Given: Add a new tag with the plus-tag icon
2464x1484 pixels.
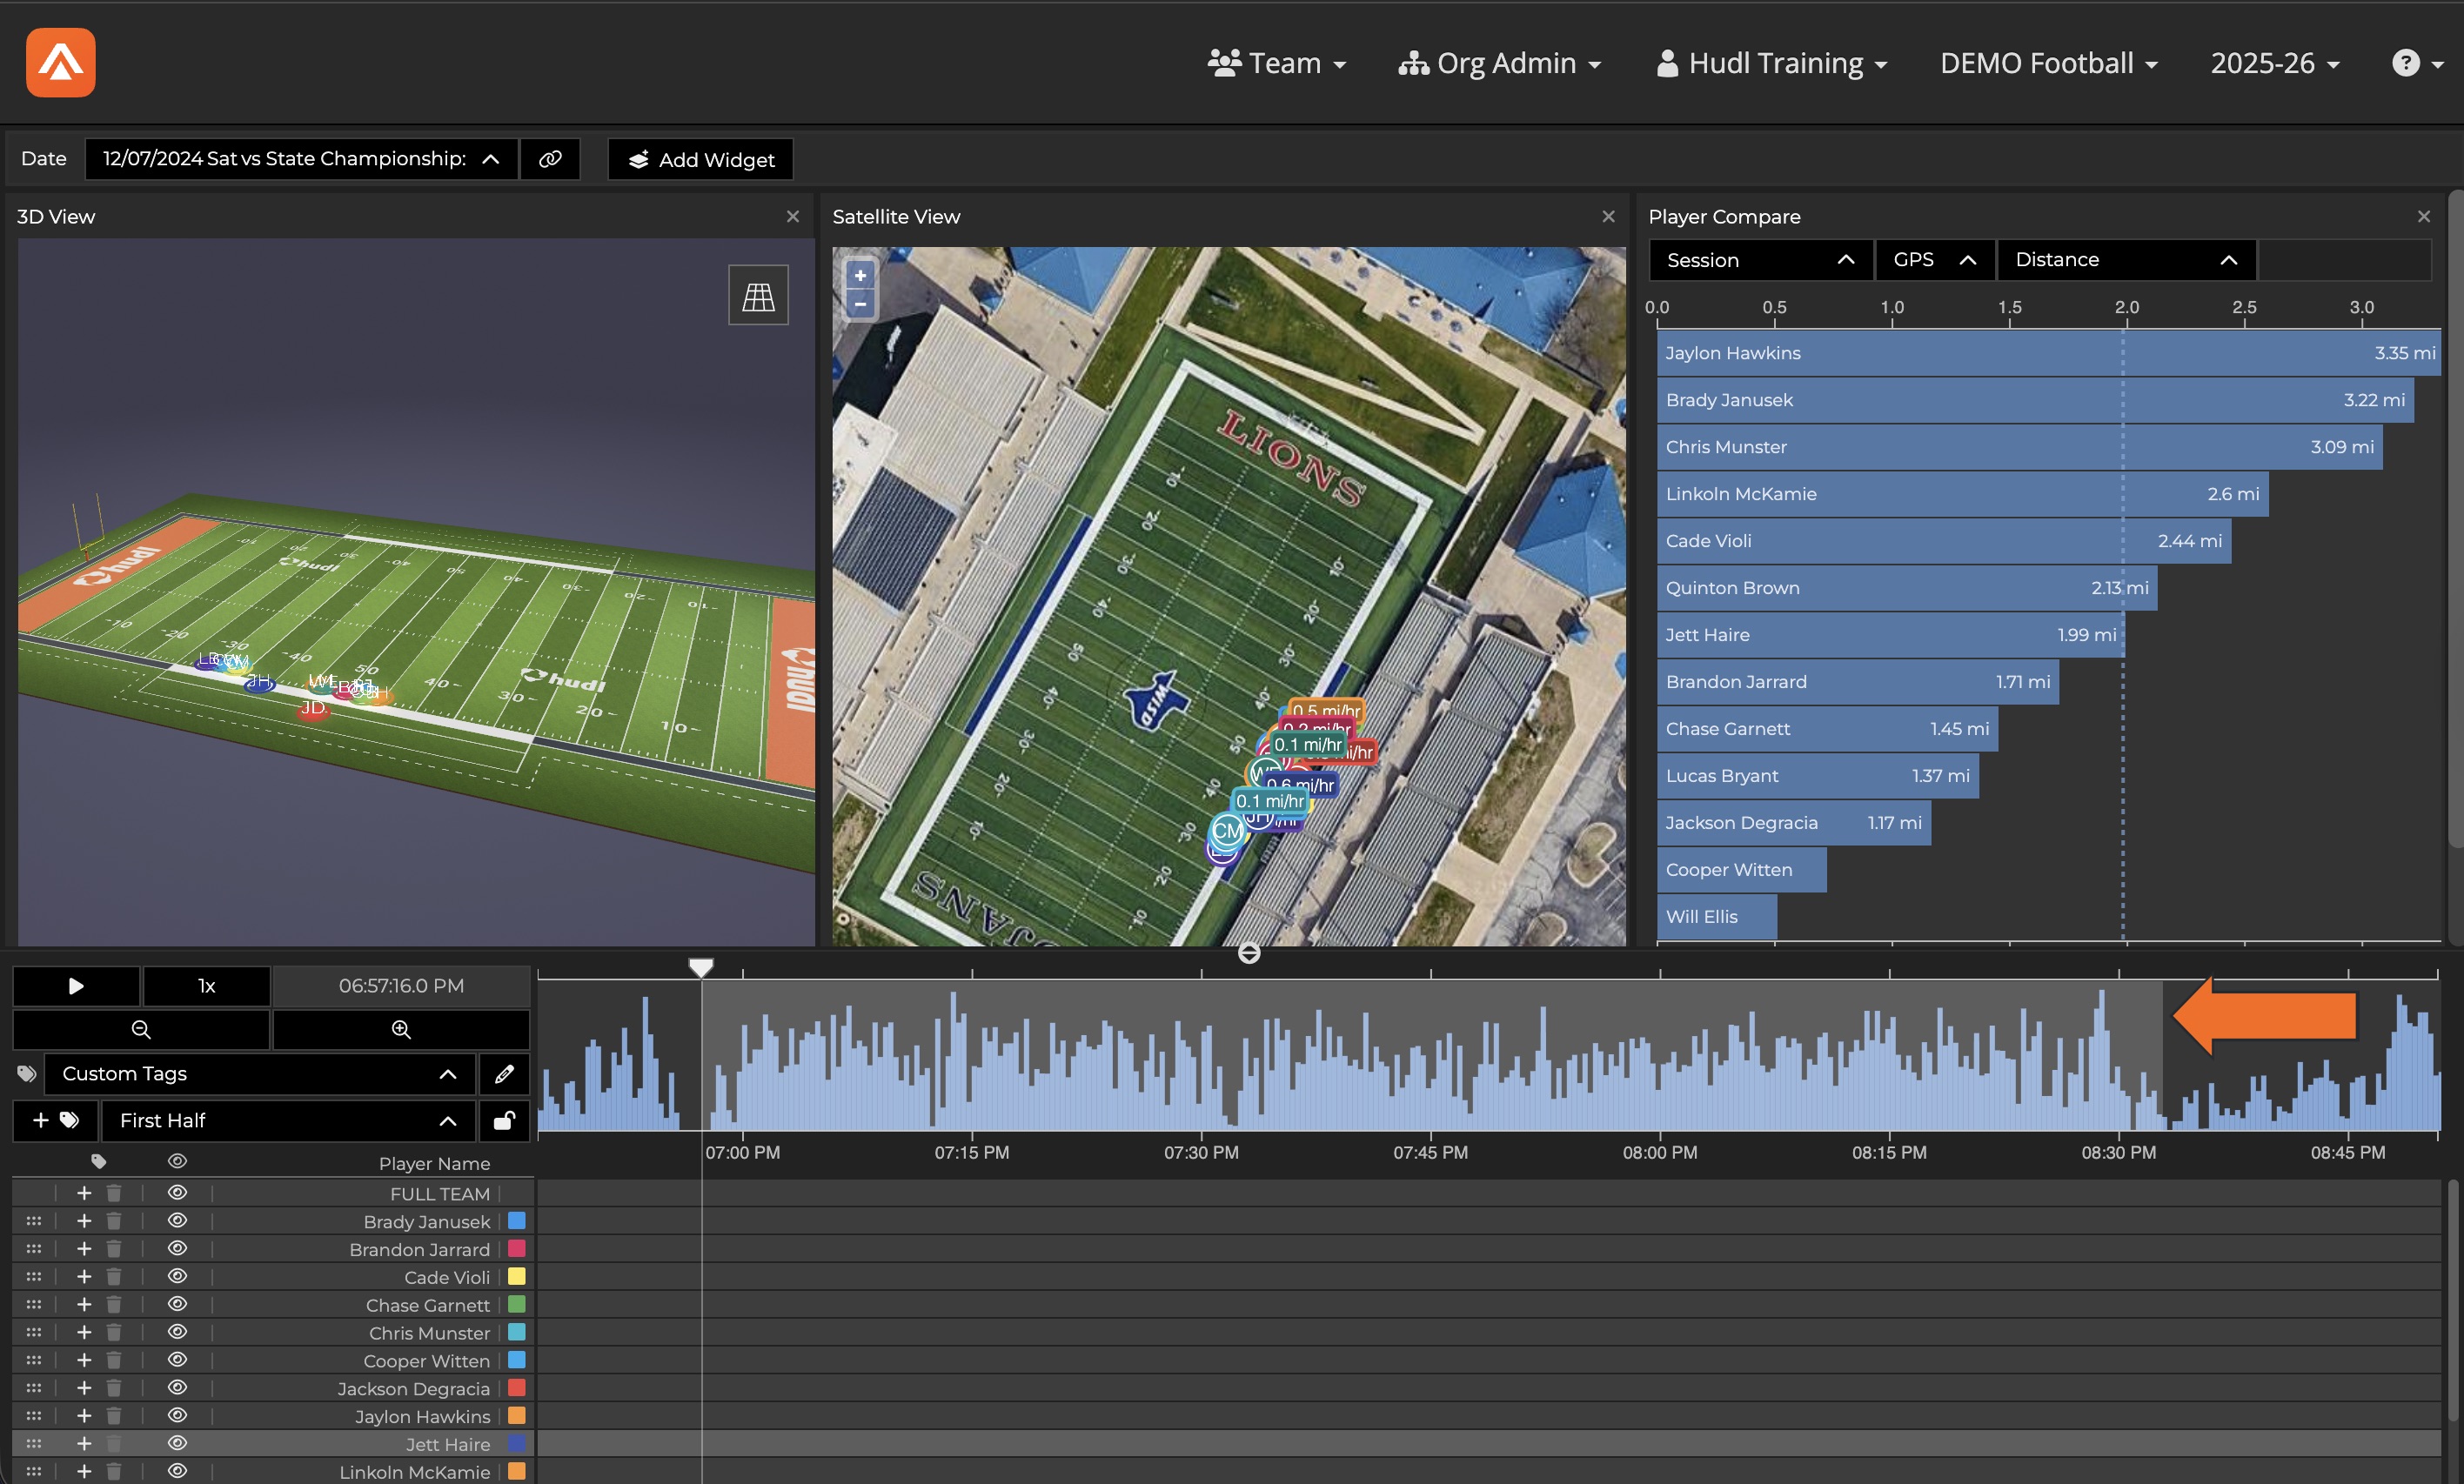Looking at the screenshot, I should coord(56,1120).
